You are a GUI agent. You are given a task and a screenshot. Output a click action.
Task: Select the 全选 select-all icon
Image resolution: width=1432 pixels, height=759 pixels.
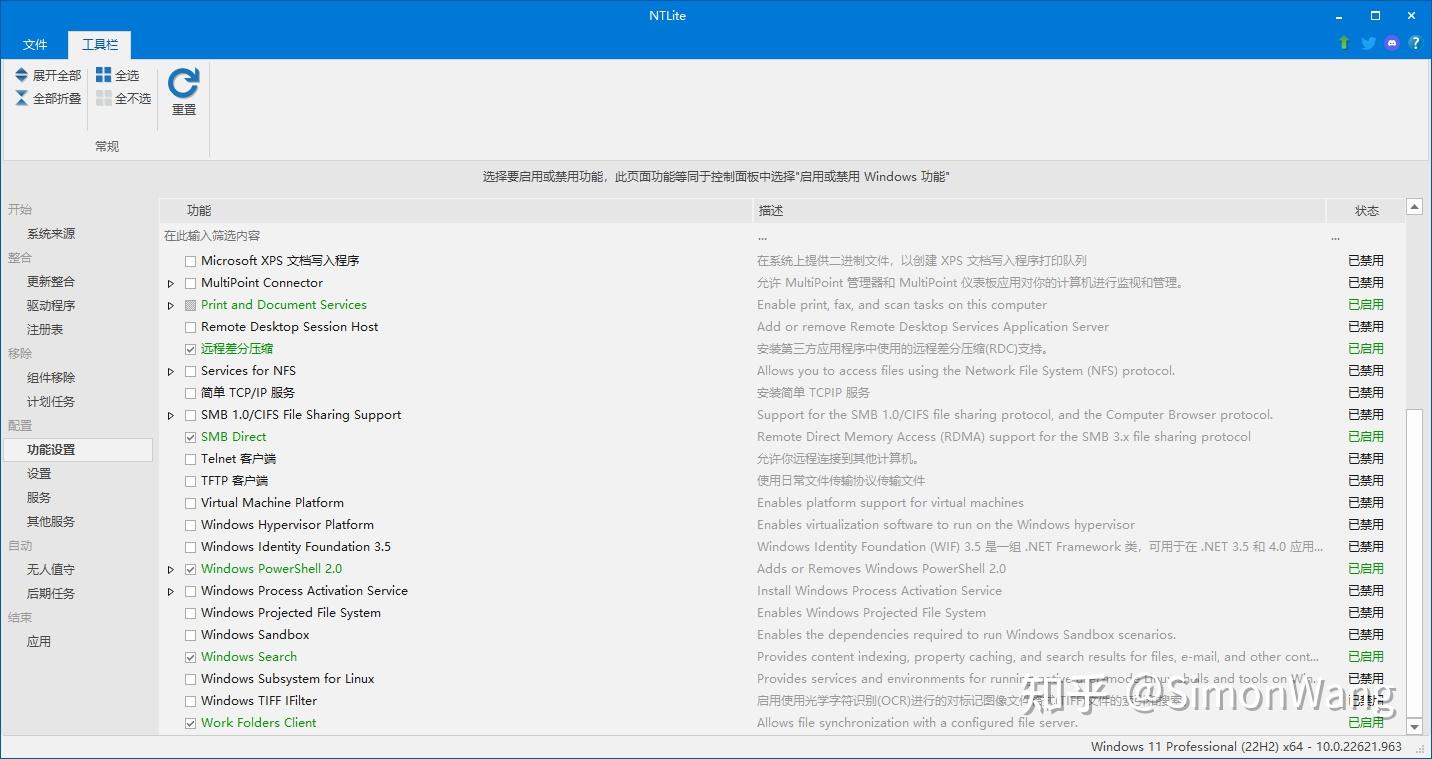102,74
